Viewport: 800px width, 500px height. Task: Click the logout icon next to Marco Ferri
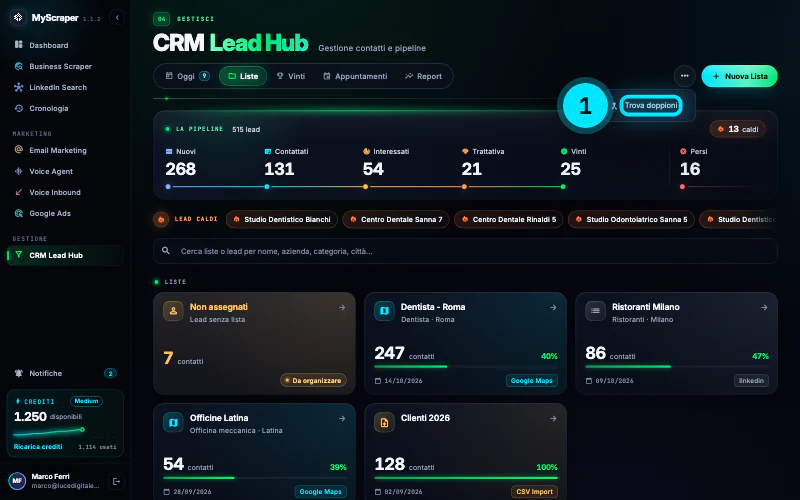click(x=116, y=481)
